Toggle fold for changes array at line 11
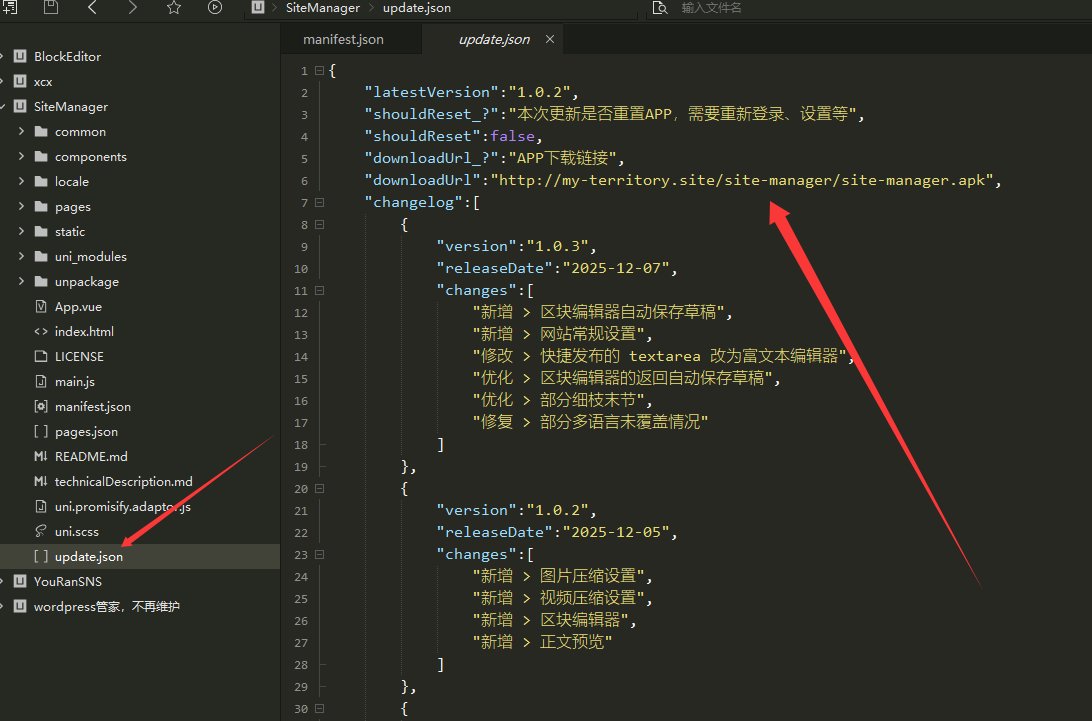The width and height of the screenshot is (1092, 721). [x=319, y=291]
